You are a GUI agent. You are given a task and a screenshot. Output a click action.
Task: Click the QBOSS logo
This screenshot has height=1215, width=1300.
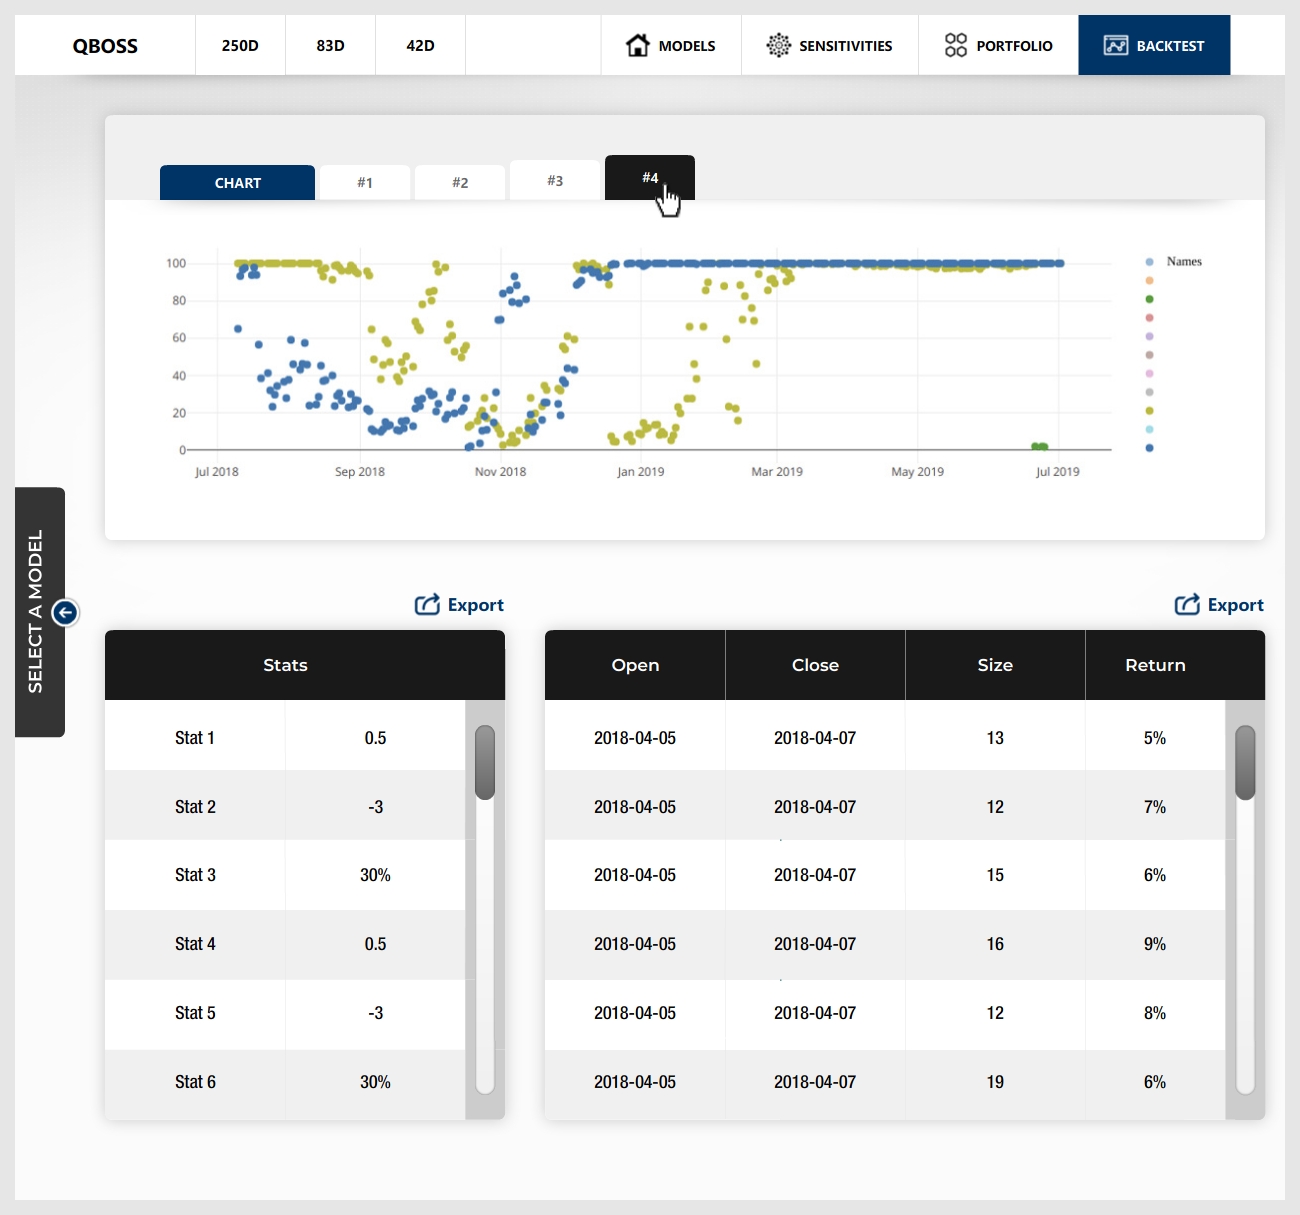[105, 46]
